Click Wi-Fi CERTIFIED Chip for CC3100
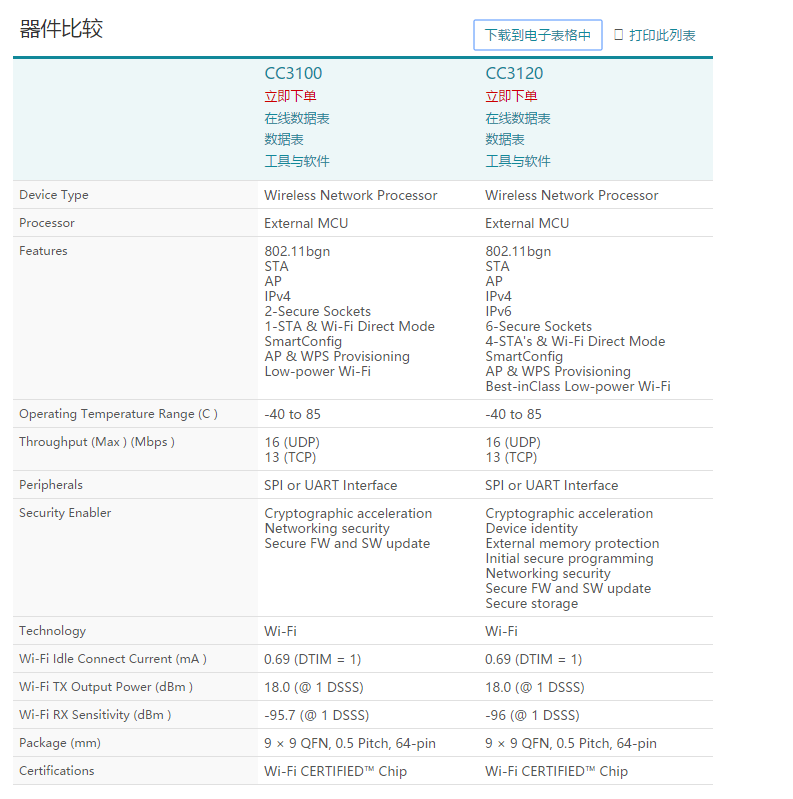 [335, 771]
